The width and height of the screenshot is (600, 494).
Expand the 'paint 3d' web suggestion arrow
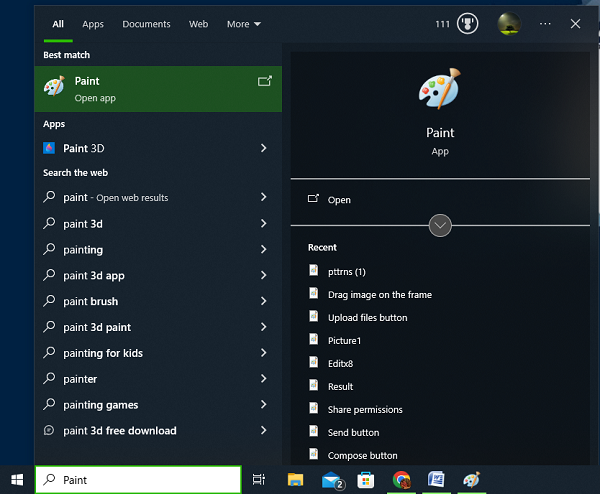click(264, 223)
